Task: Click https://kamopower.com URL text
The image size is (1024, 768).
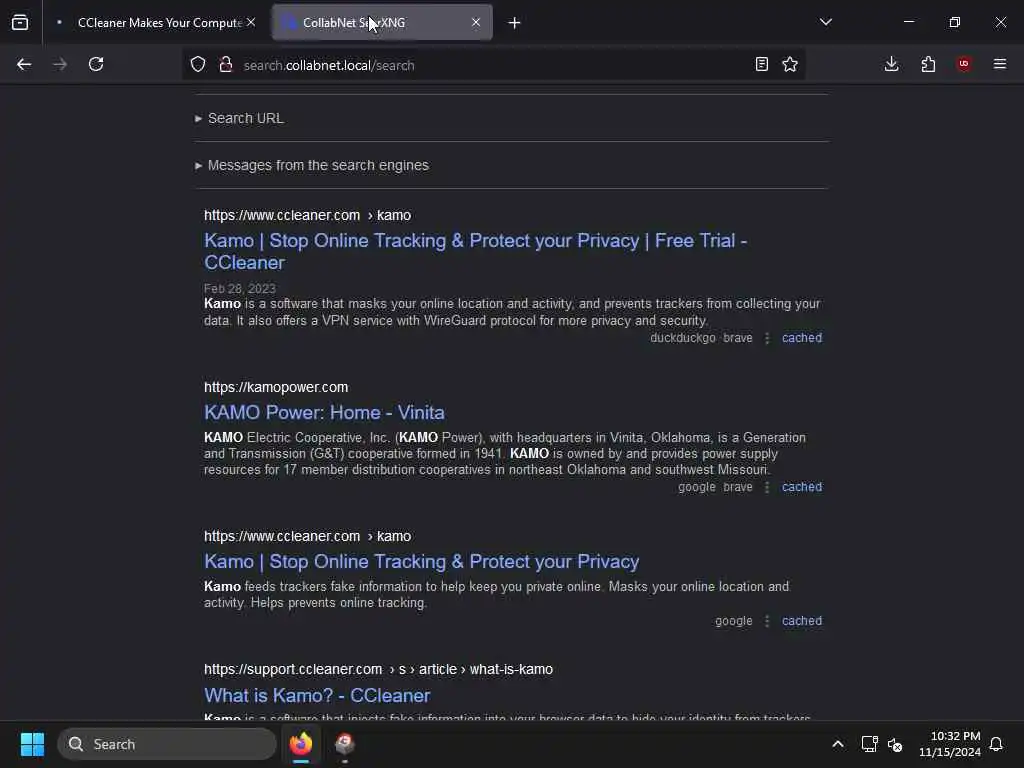Action: click(276, 387)
